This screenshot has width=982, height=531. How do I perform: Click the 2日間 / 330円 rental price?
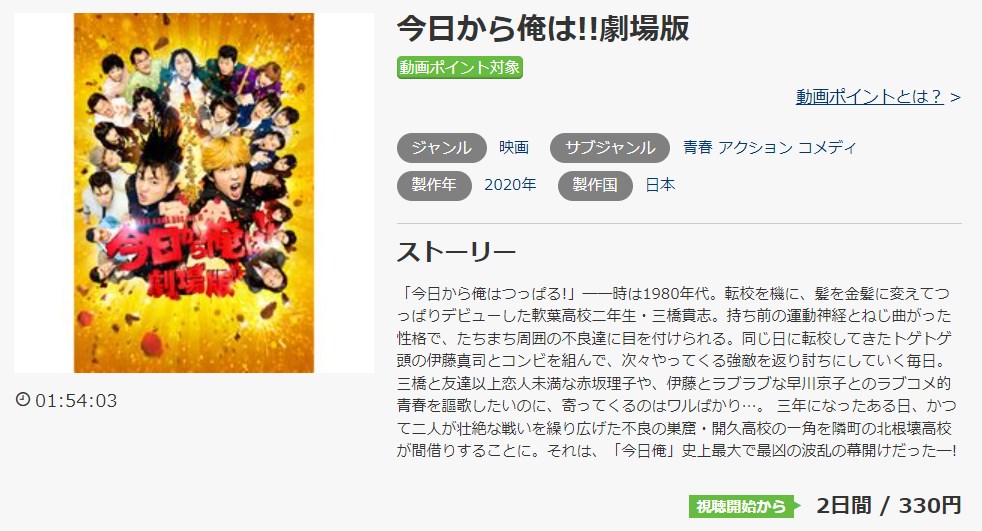tap(889, 505)
